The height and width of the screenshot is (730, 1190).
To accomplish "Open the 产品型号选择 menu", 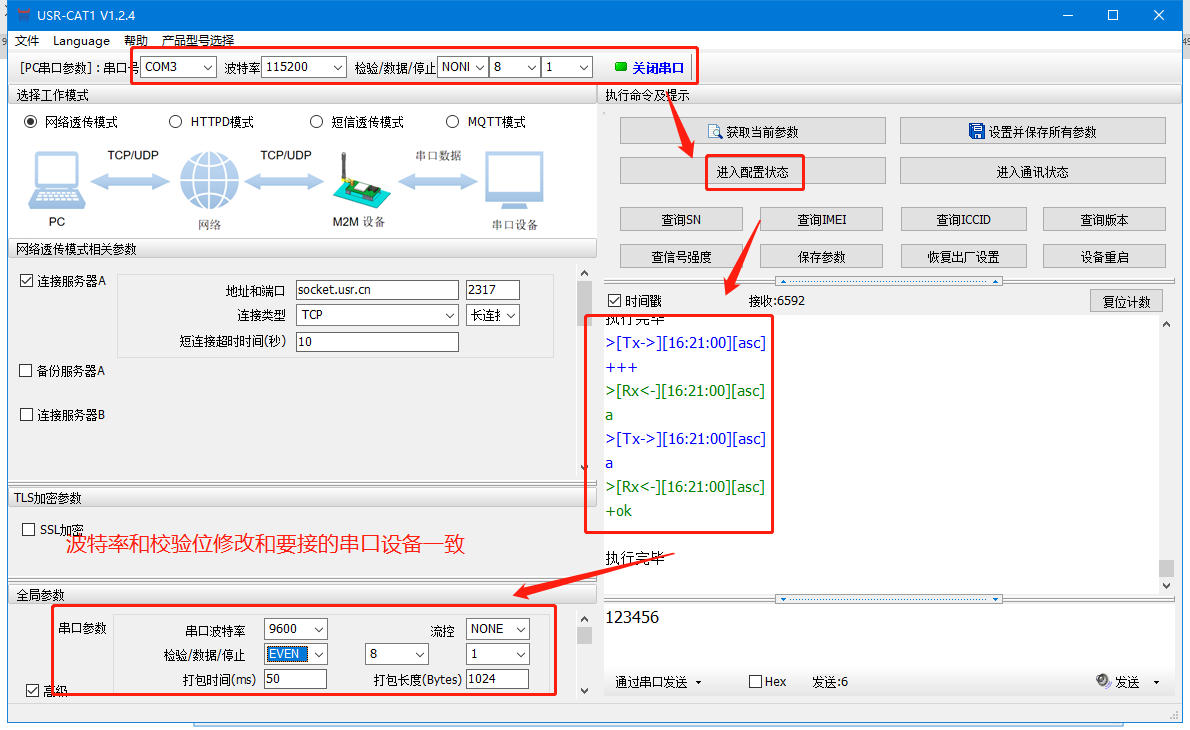I will pos(198,41).
